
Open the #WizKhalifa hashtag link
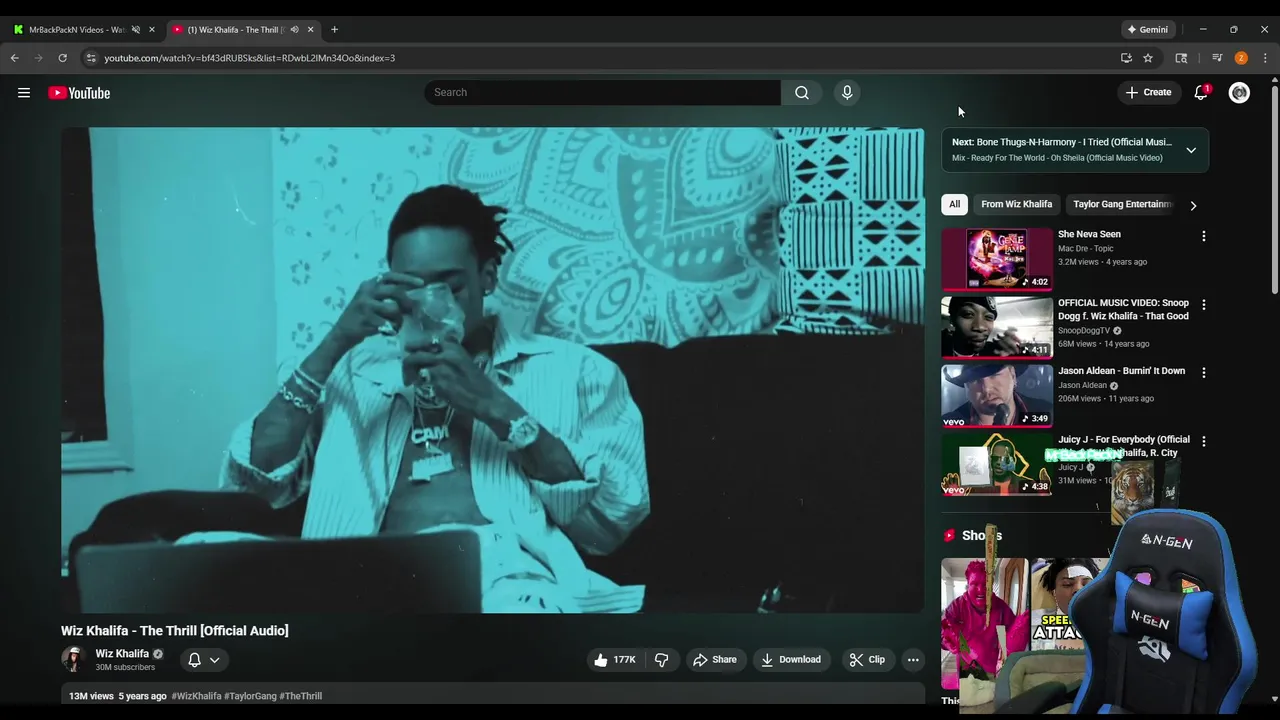(x=196, y=696)
